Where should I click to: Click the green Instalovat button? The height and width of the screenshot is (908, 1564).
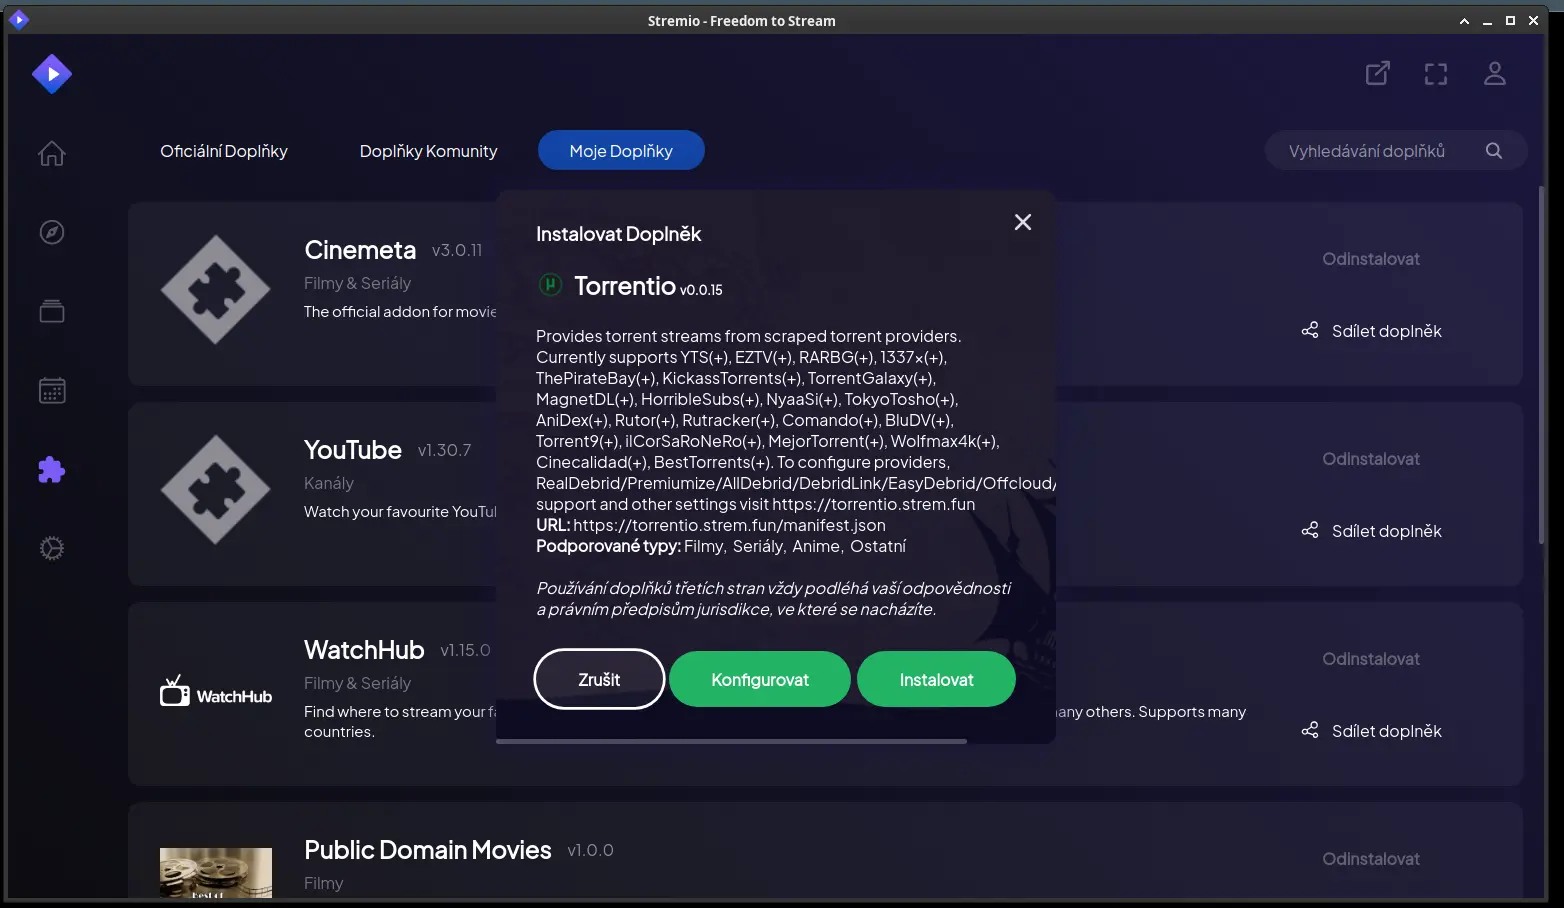936,679
